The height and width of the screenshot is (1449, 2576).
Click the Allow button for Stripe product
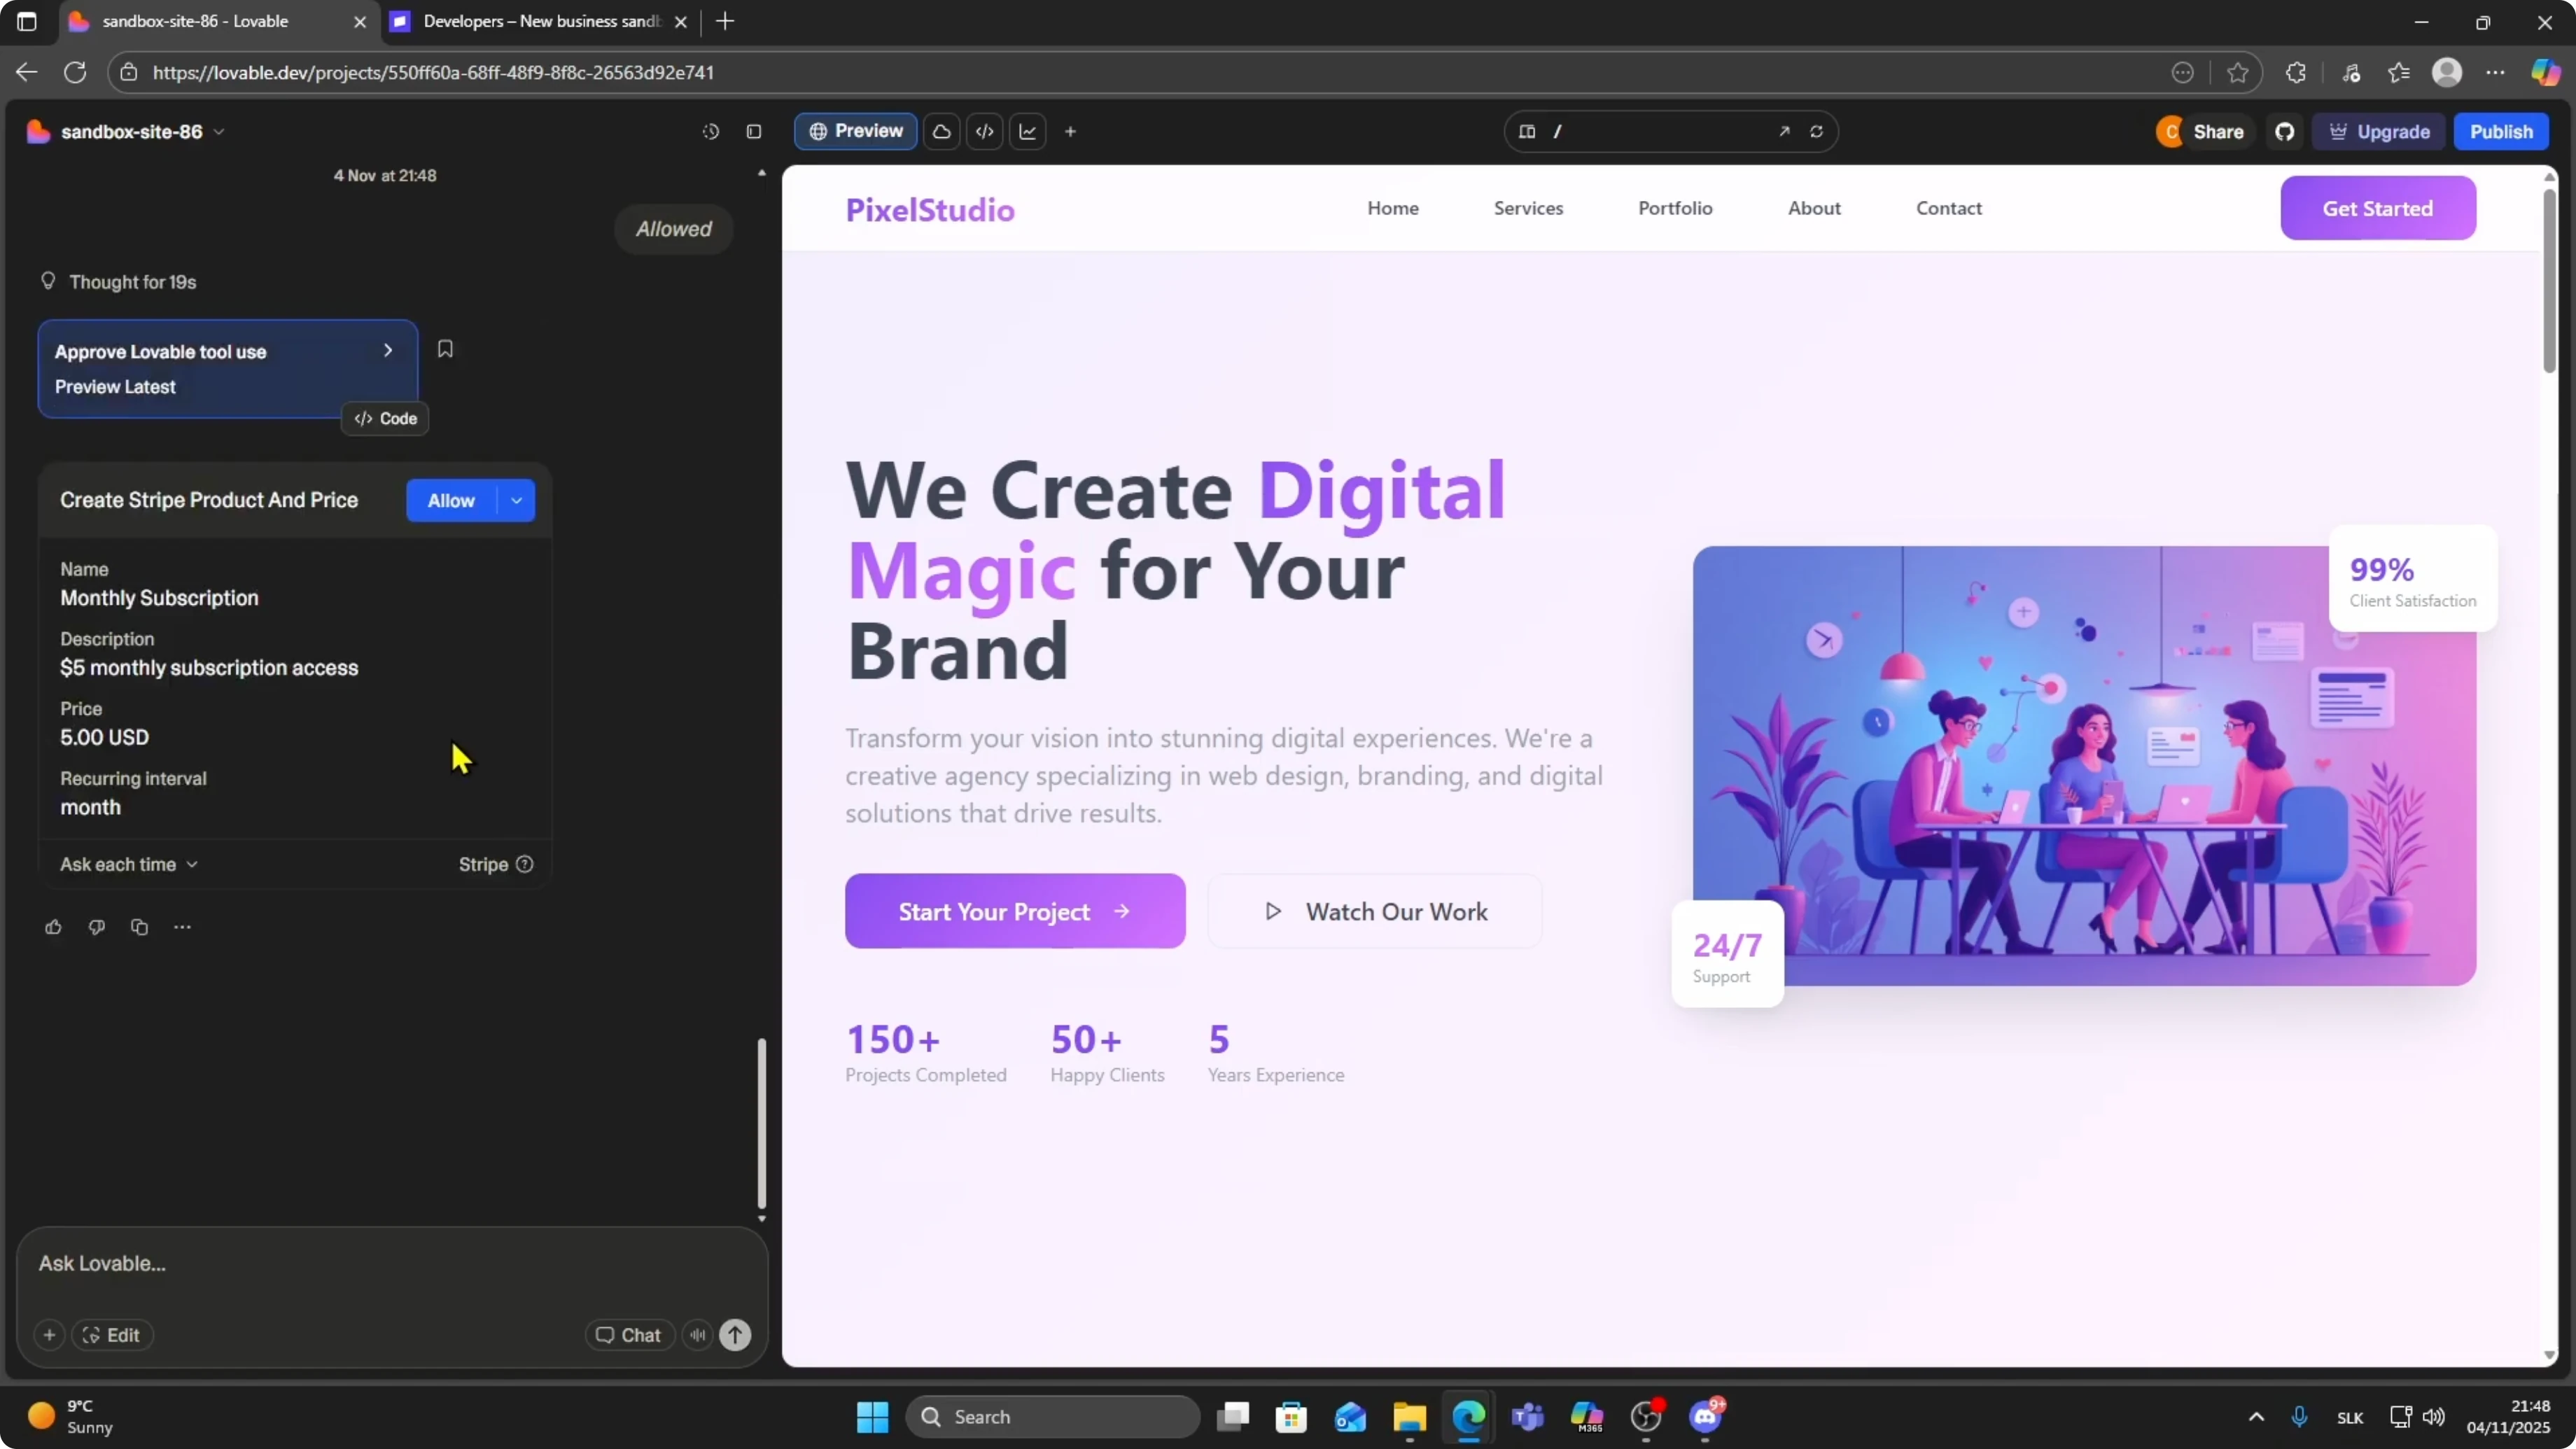(x=451, y=501)
